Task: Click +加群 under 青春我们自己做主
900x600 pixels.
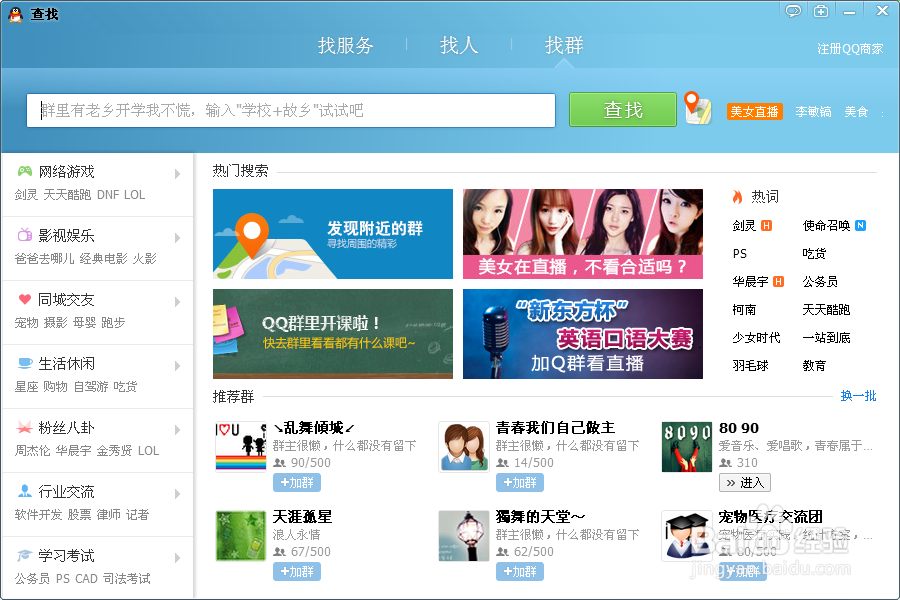Action: click(x=519, y=483)
